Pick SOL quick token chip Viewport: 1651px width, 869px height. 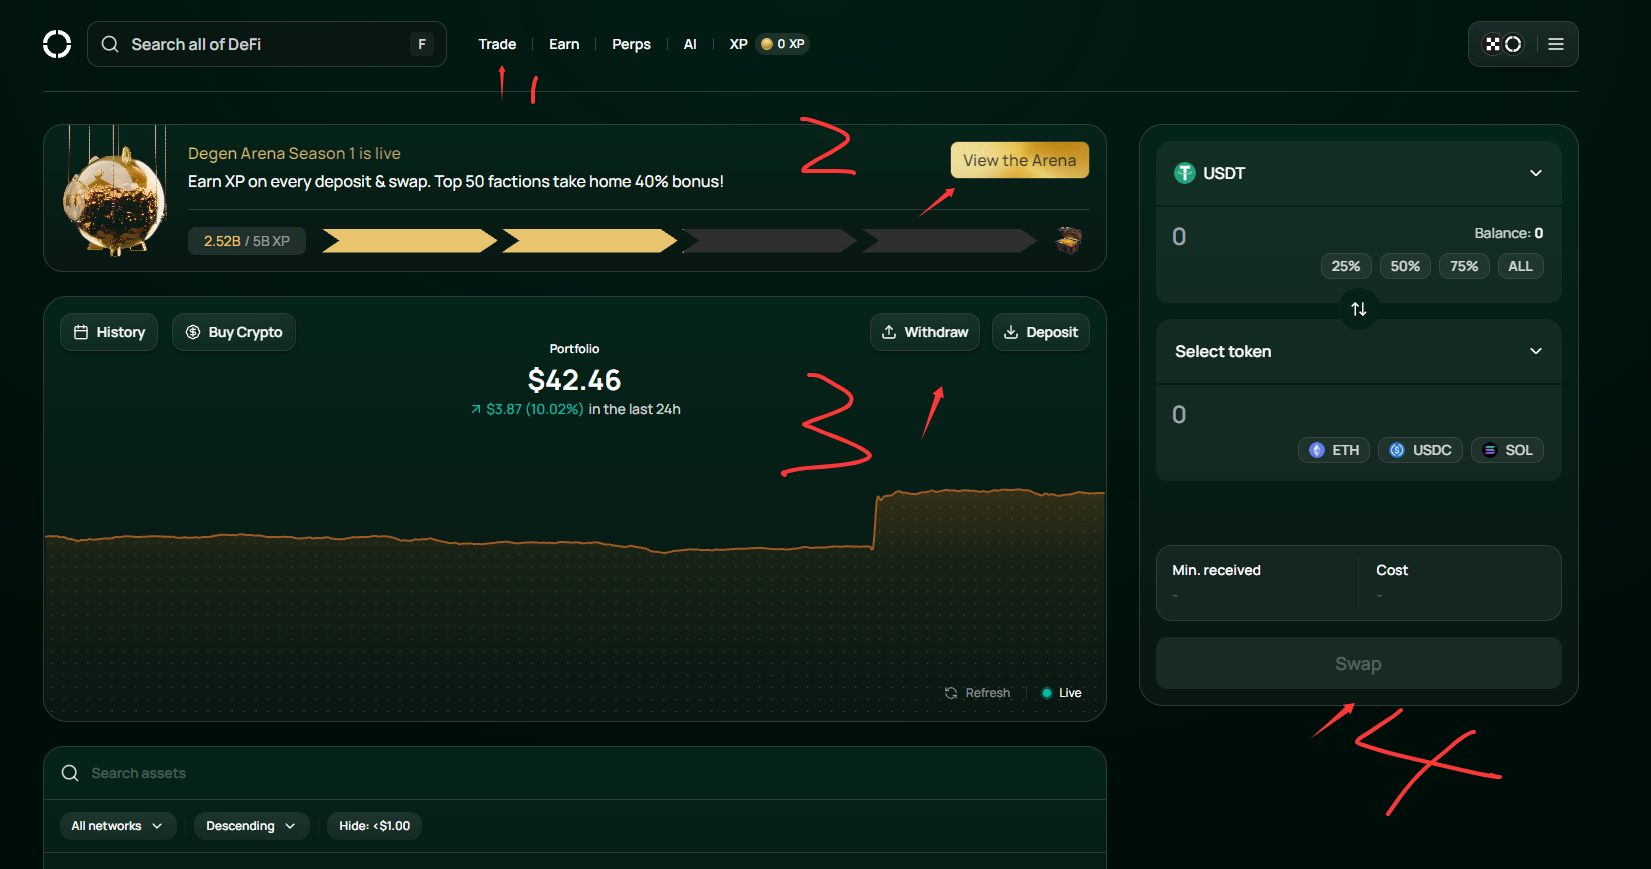coord(1507,450)
